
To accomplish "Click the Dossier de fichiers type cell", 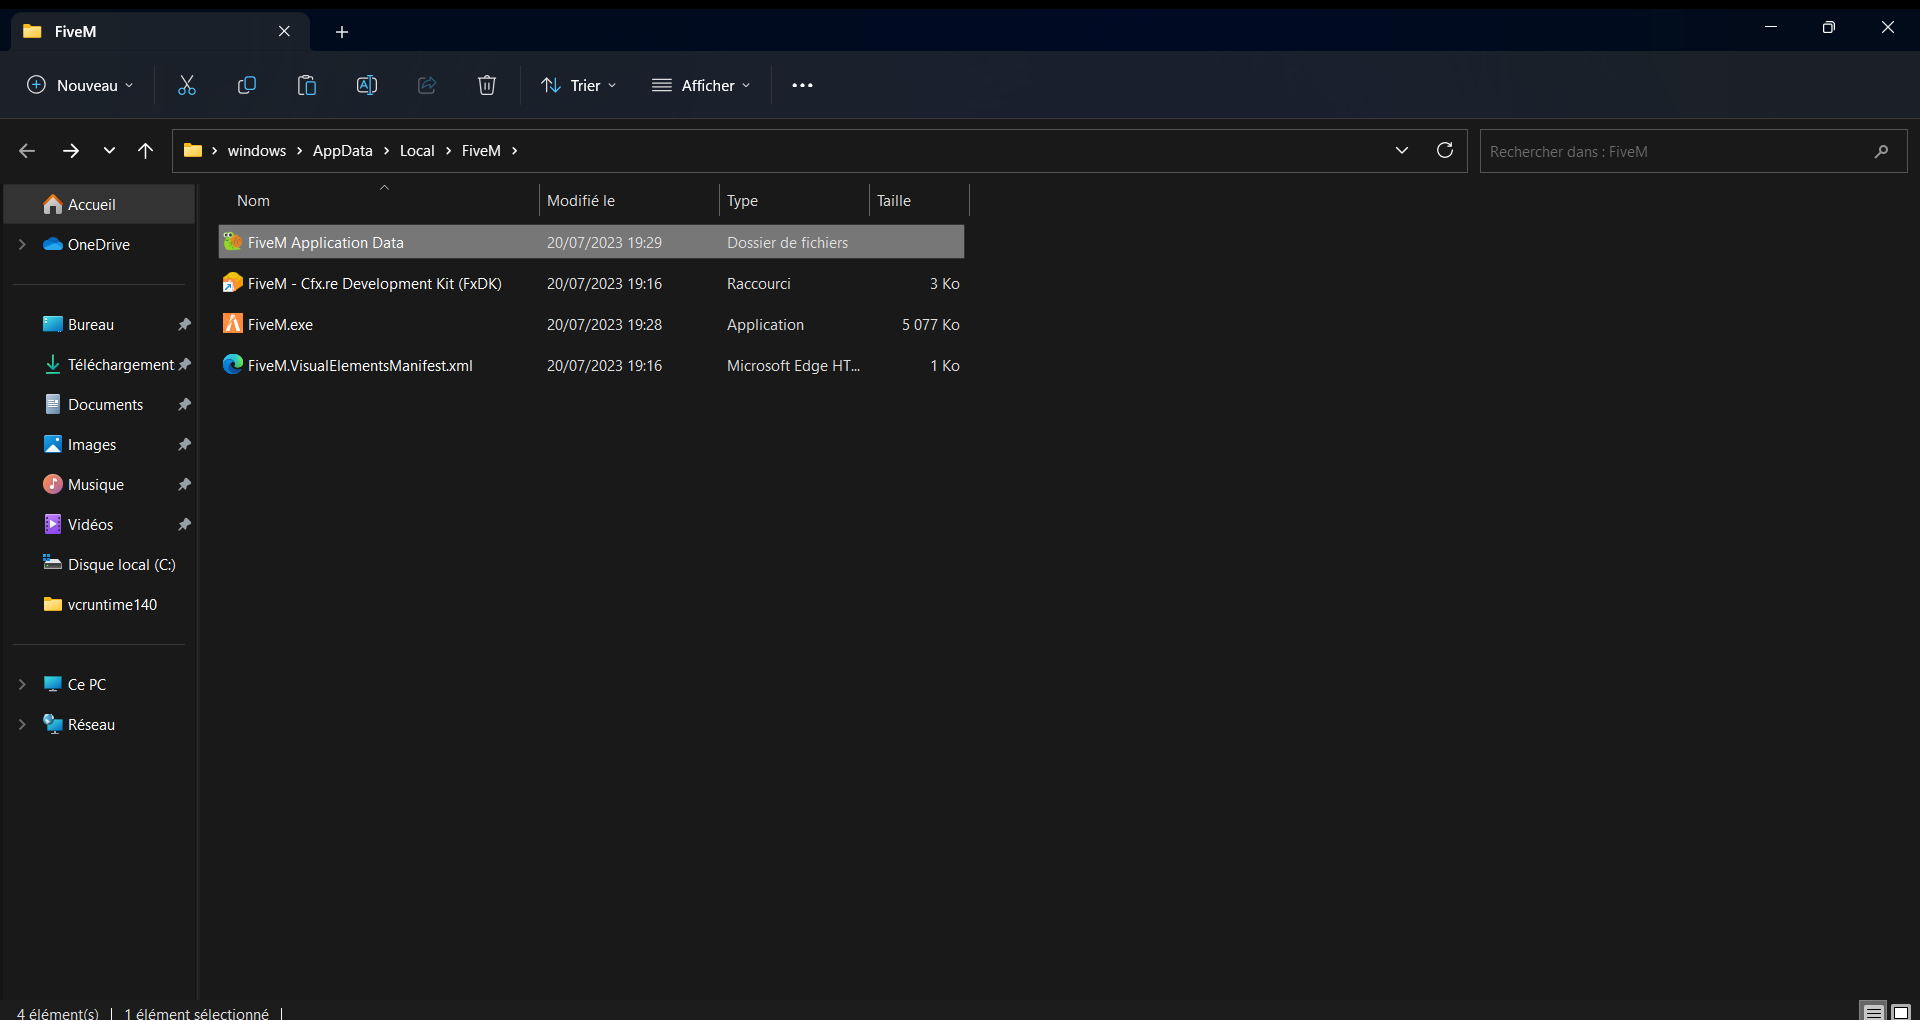I will click(x=787, y=243).
